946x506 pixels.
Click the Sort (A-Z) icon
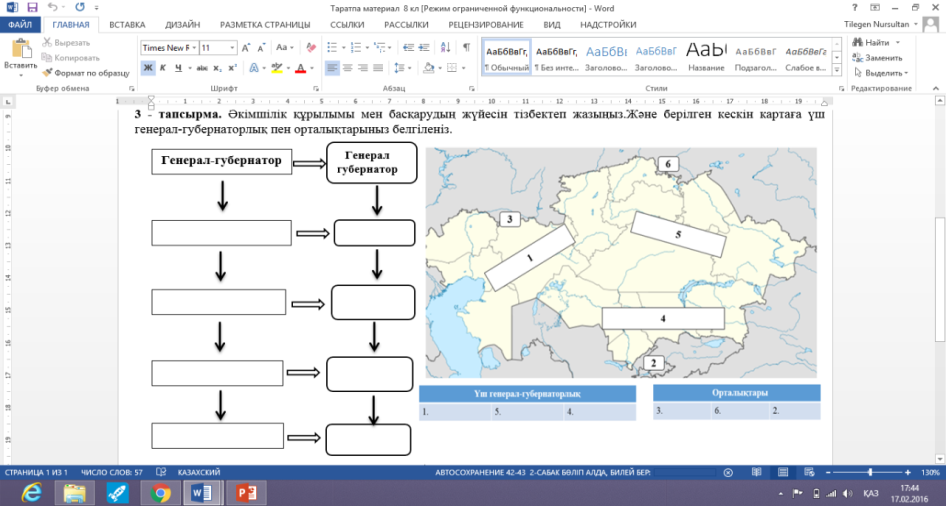pyautogui.click(x=446, y=48)
